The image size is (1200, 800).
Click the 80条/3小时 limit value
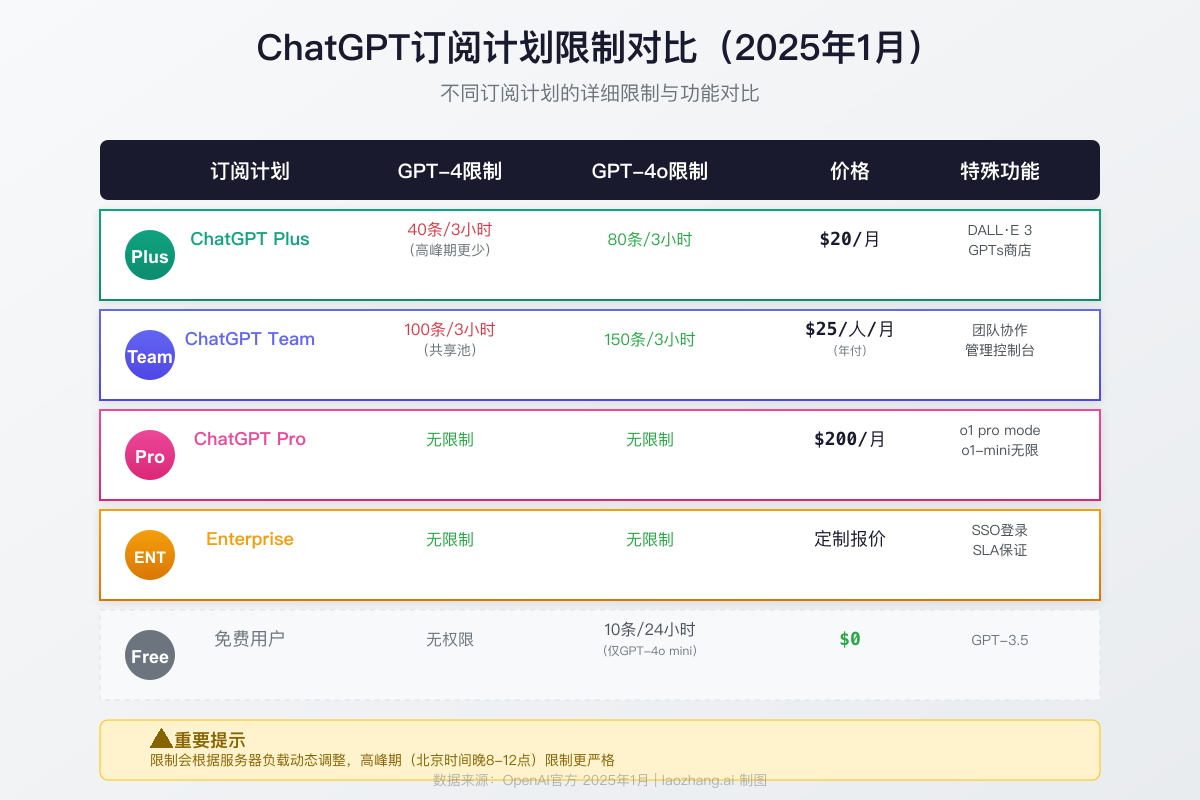pyautogui.click(x=650, y=240)
